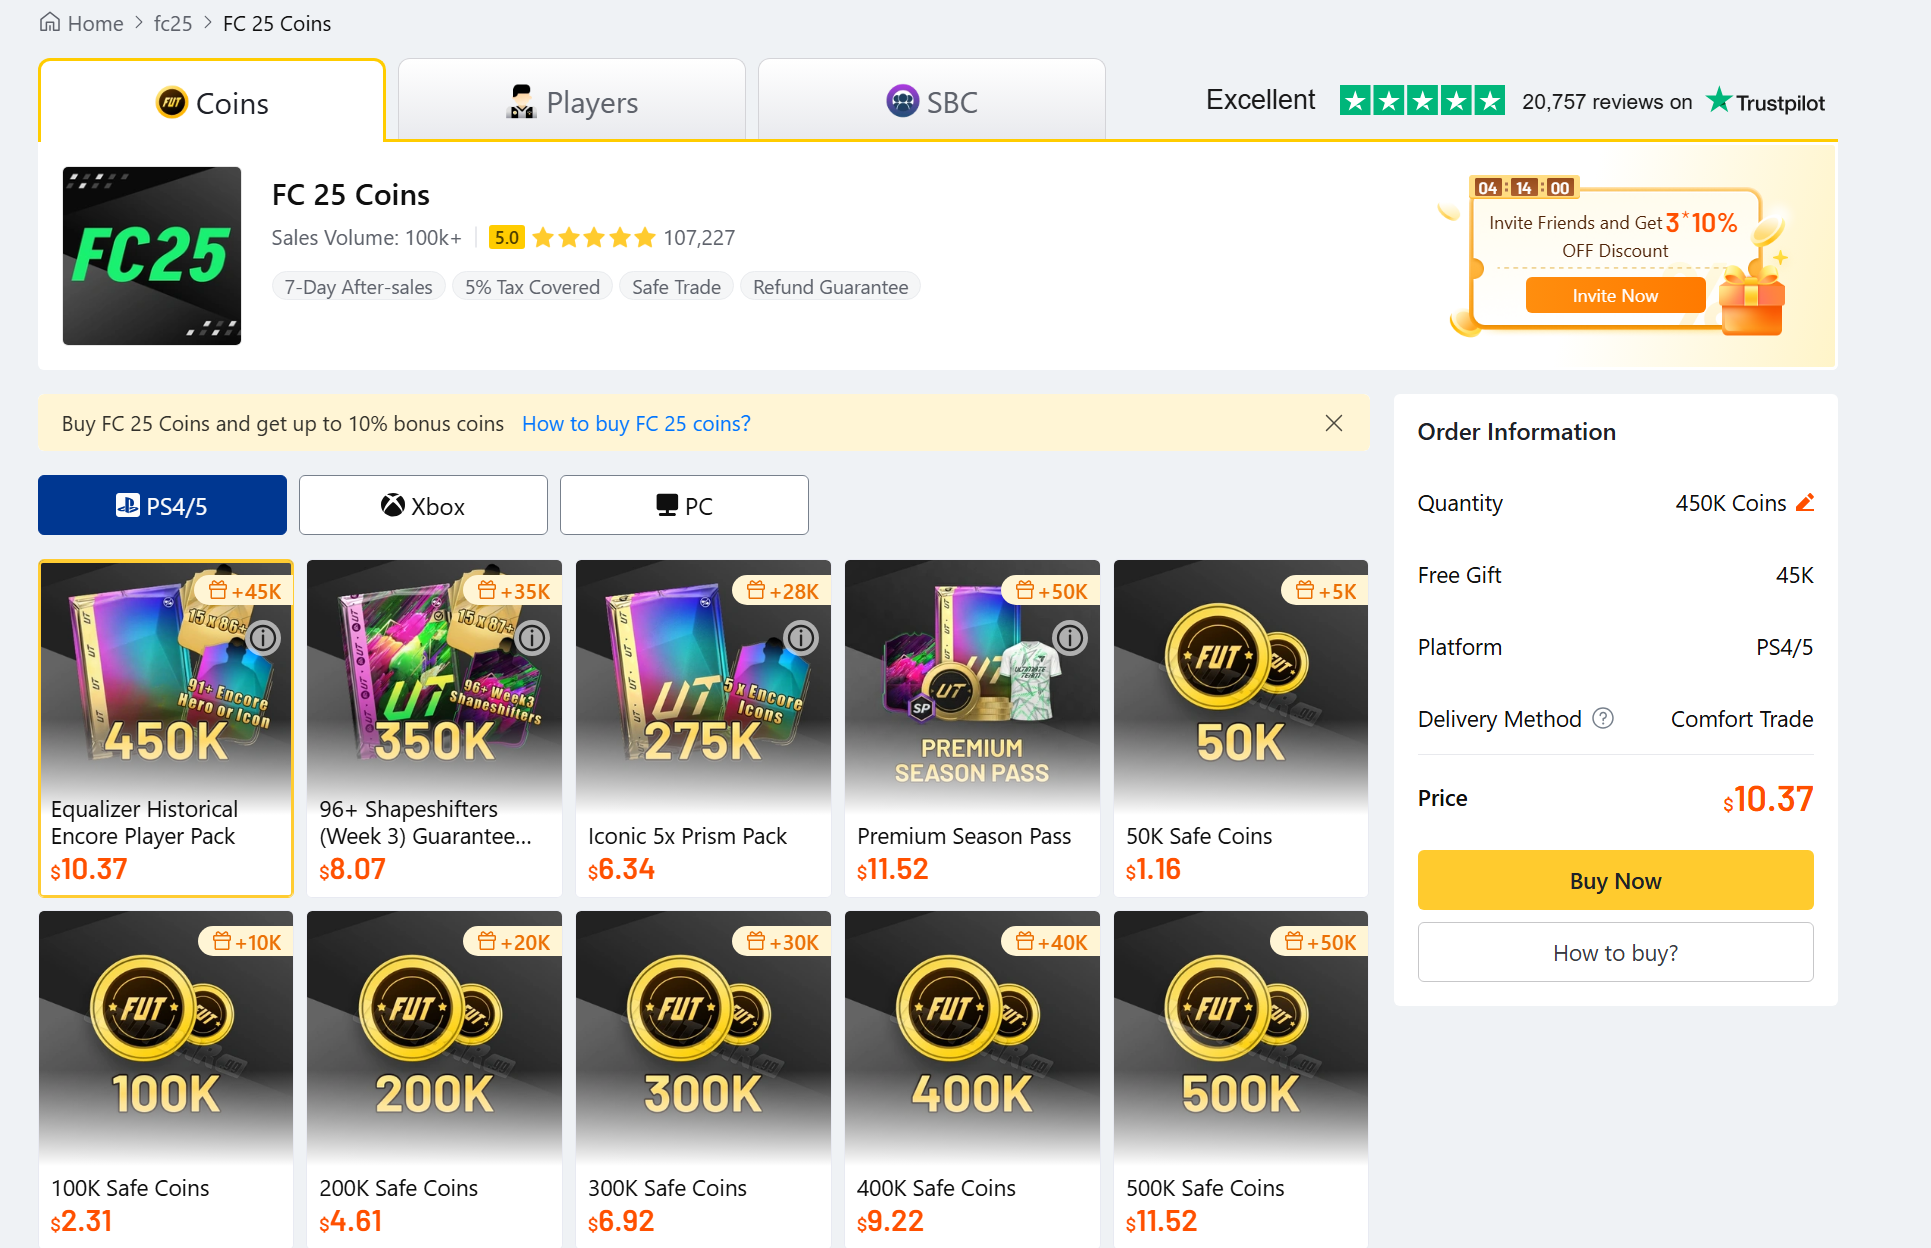Click the Trustpilot logo
Screen dimensions: 1931x1248
1764,100
